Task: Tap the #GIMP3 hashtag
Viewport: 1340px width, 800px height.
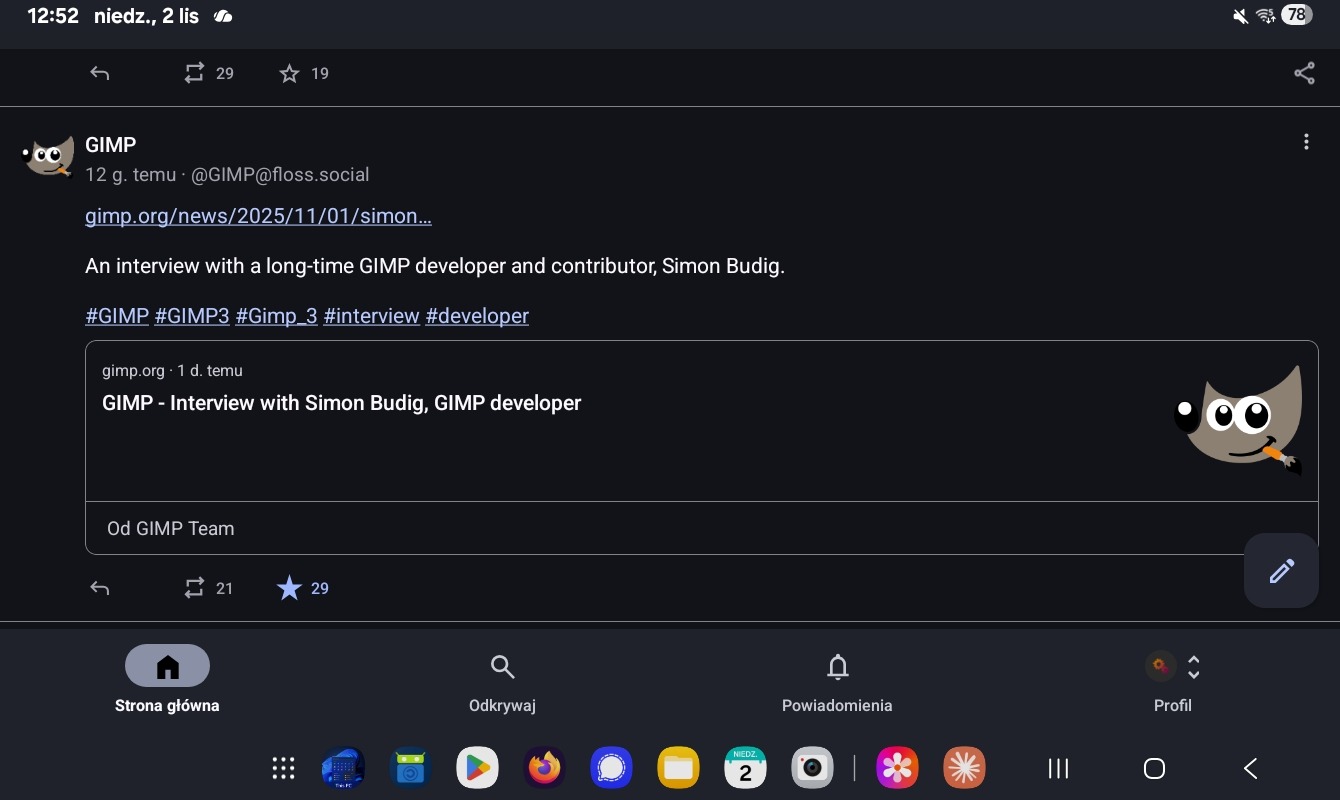Action: pos(192,316)
